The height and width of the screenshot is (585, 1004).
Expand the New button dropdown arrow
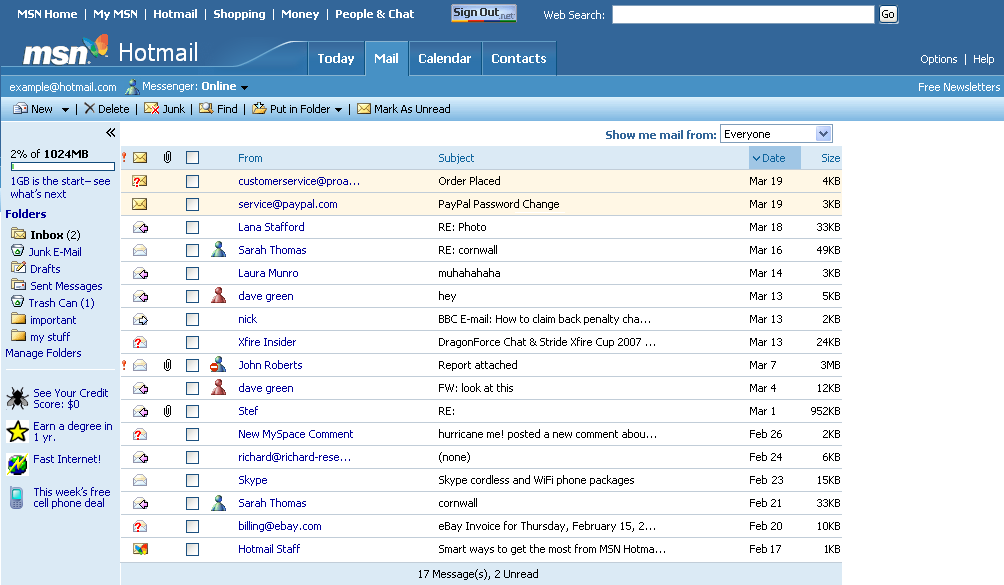coord(64,108)
